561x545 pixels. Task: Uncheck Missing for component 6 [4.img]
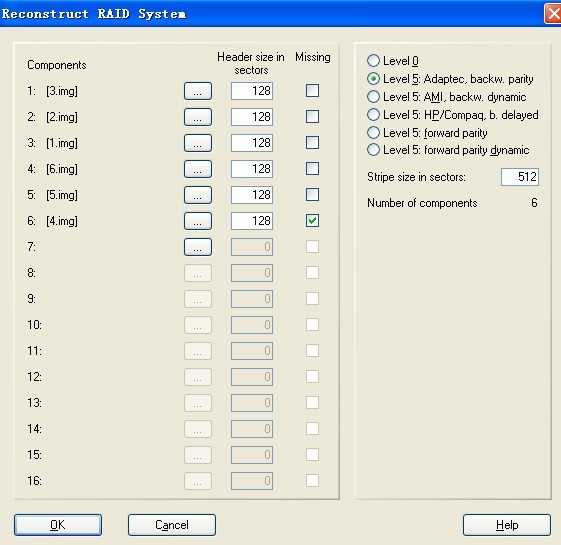click(x=312, y=220)
